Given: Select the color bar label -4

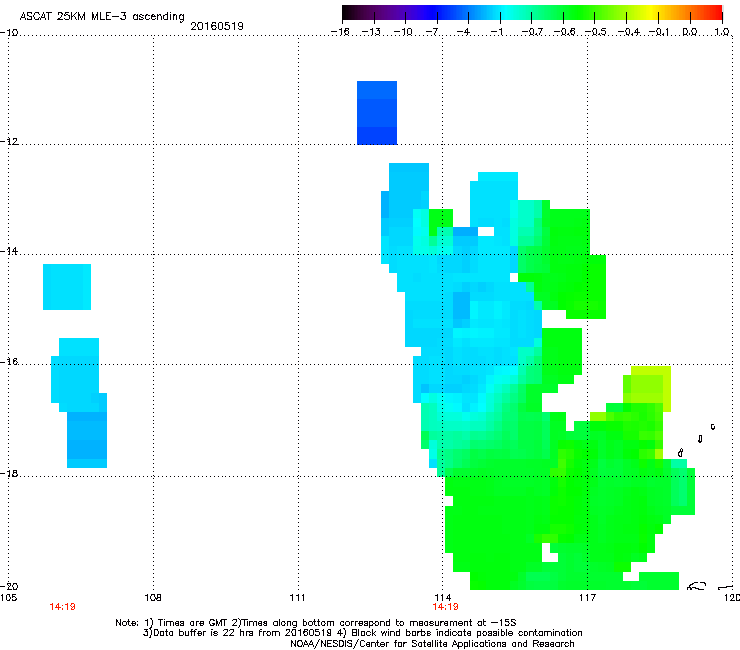Looking at the screenshot, I should pos(464,32).
